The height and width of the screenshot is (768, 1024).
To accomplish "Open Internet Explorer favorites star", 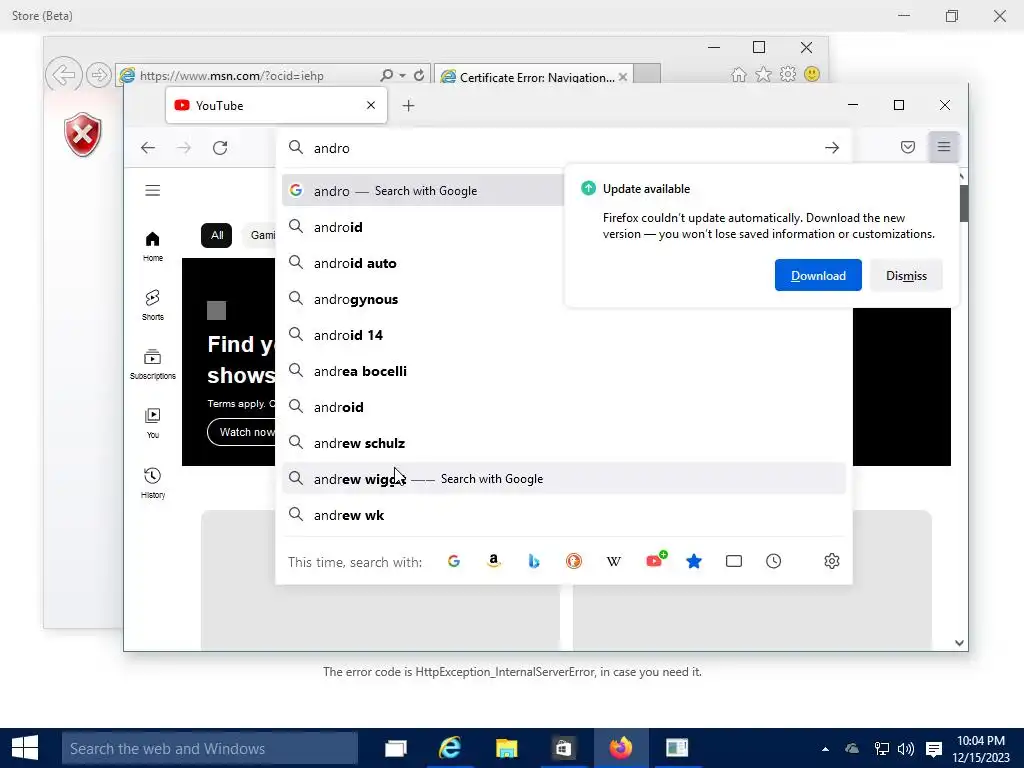I will (x=763, y=74).
